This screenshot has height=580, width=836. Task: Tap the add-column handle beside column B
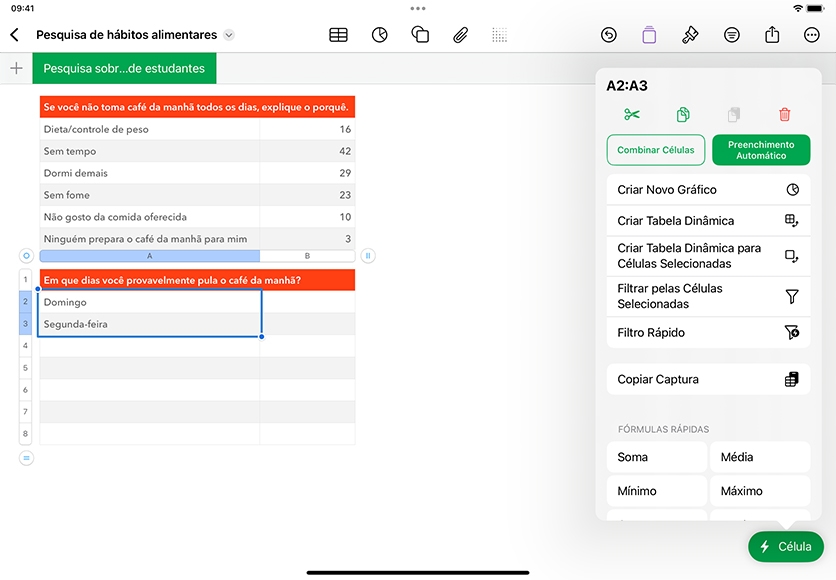tap(368, 256)
